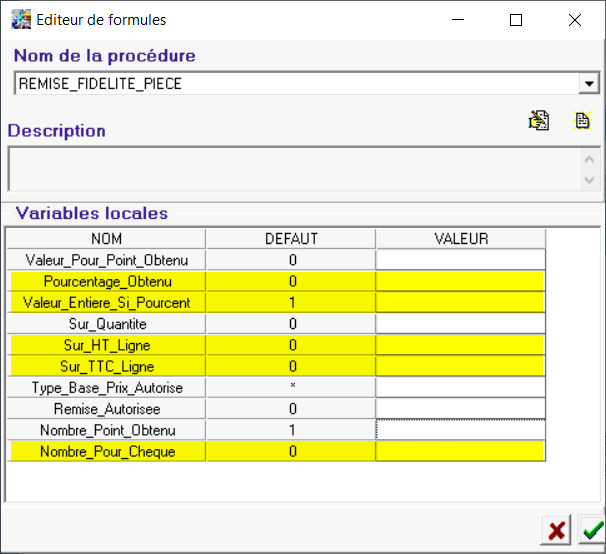Click the edit procedure icon (hand with pencil)
Screen dimensions: 606x554
[539, 121]
